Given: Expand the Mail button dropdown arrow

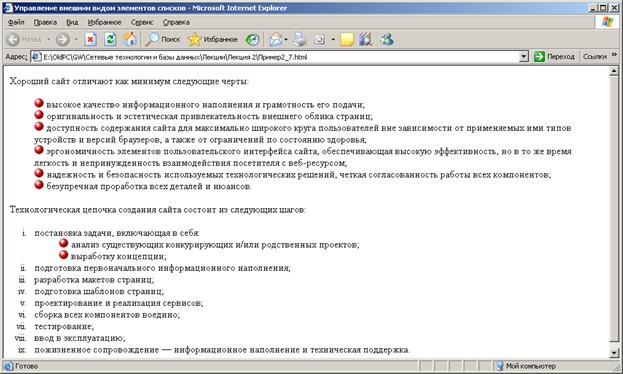Looking at the screenshot, I should coord(286,39).
